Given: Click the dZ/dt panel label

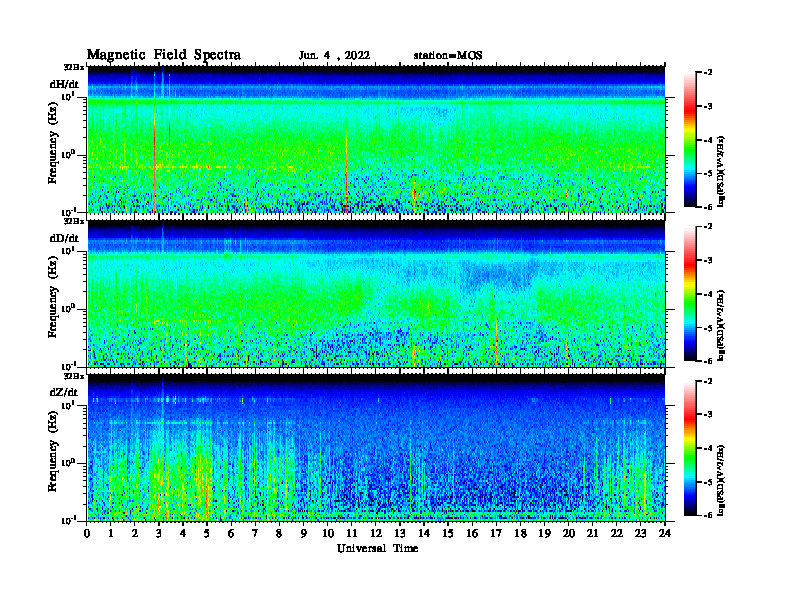Looking at the screenshot, I should 64,392.
